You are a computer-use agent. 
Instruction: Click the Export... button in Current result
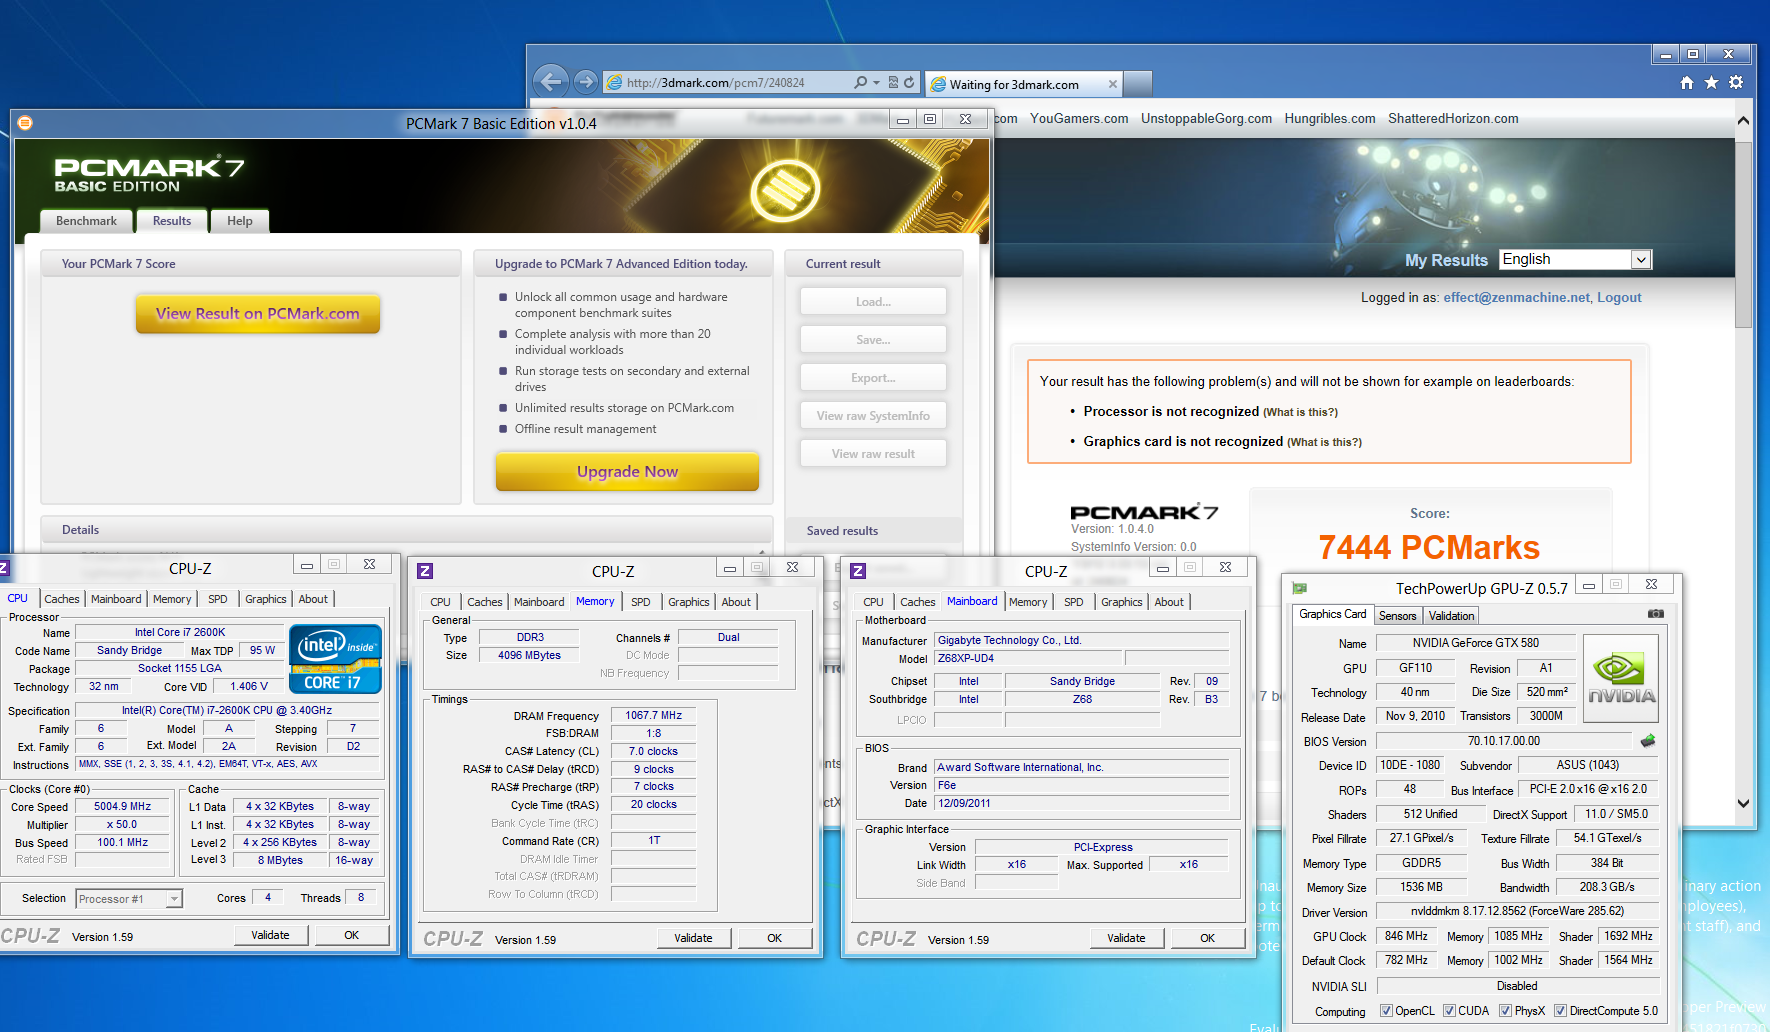pos(873,378)
